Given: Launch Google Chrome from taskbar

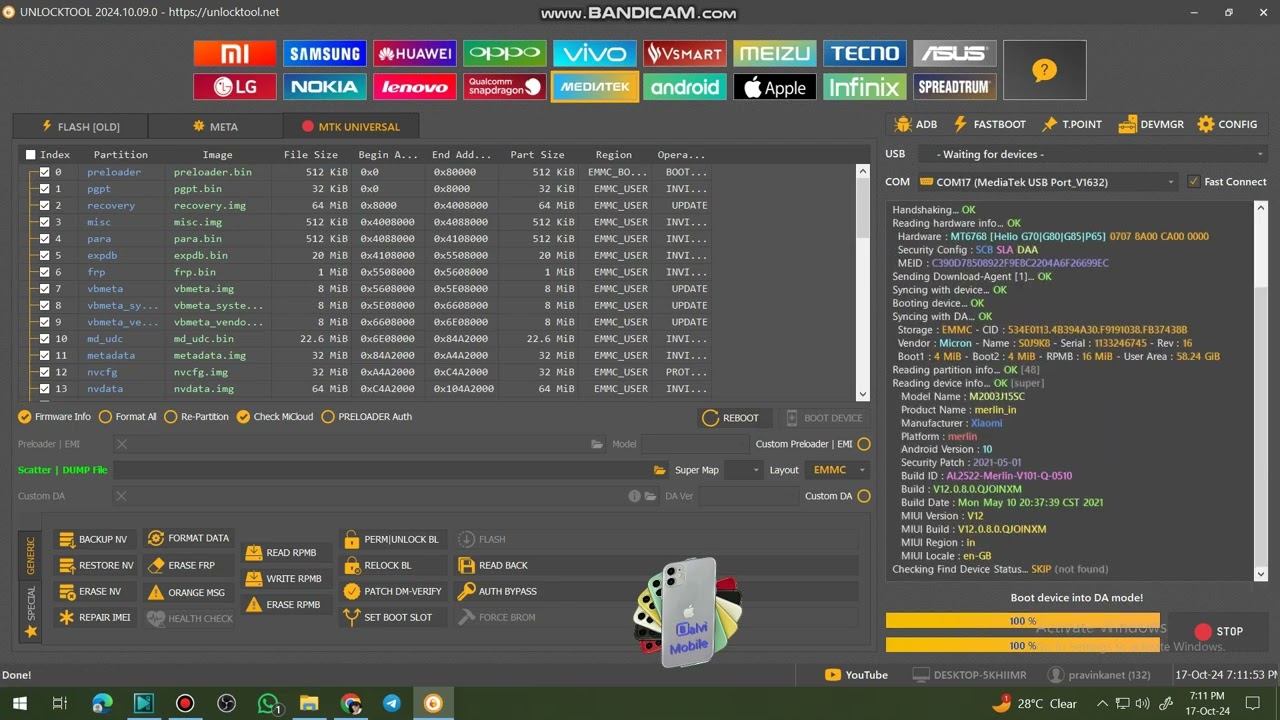Looking at the screenshot, I should pyautogui.click(x=350, y=704).
